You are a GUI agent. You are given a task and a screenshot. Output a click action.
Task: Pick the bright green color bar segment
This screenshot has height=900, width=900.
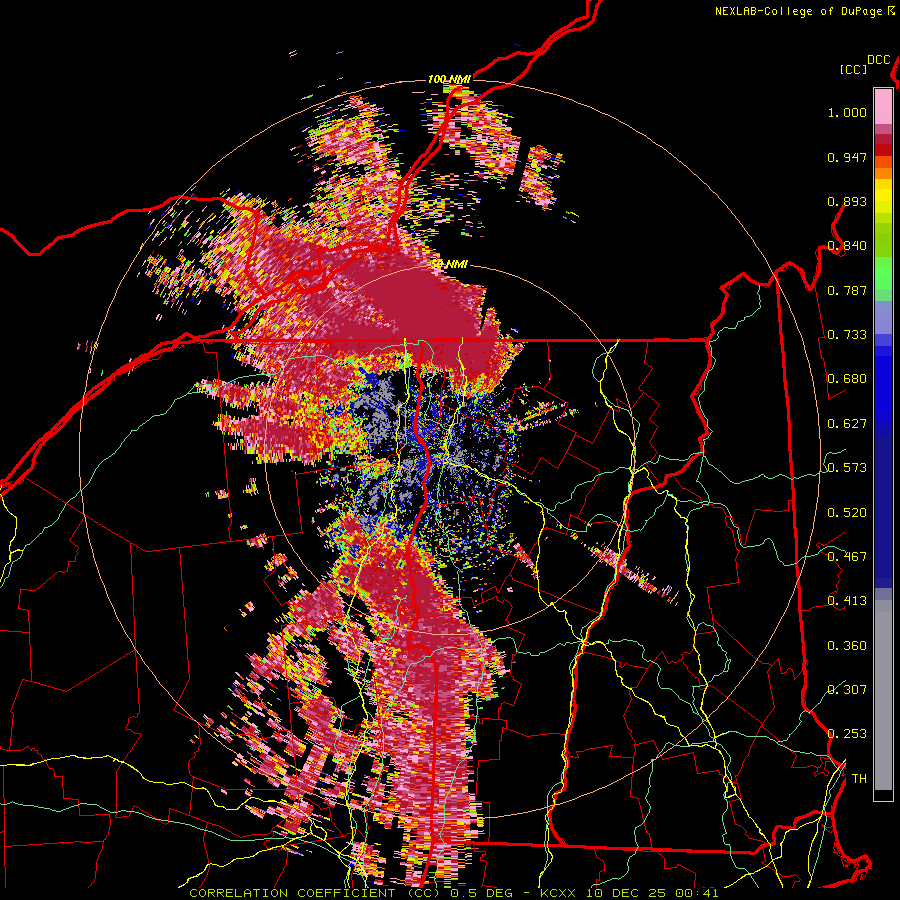(x=883, y=273)
